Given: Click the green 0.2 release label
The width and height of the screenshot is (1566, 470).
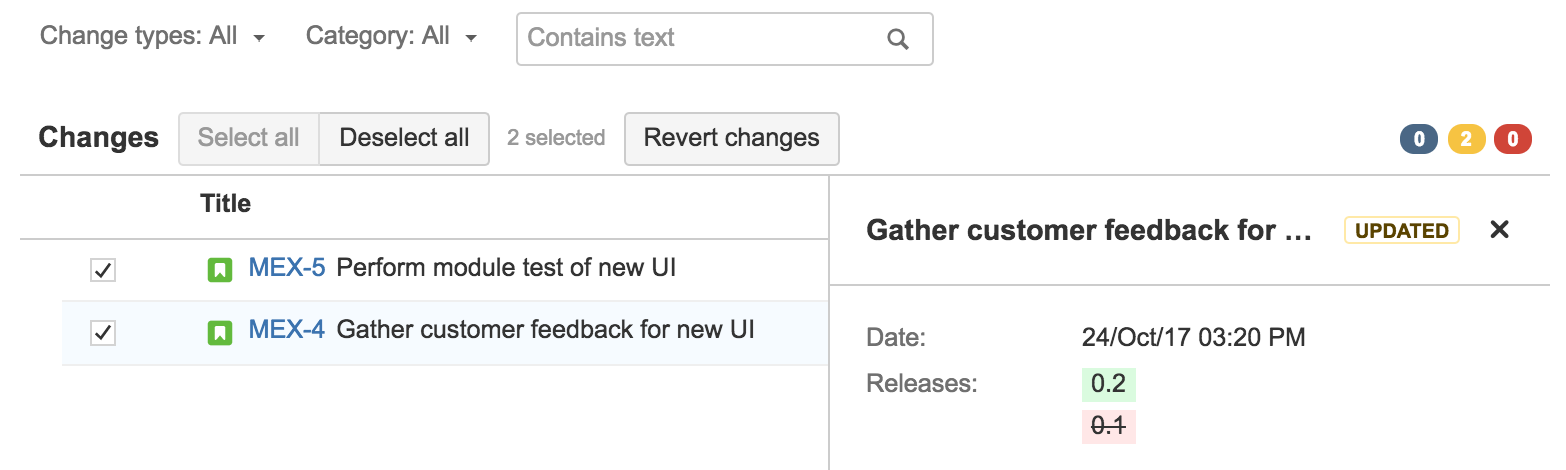Looking at the screenshot, I should [x=1108, y=384].
